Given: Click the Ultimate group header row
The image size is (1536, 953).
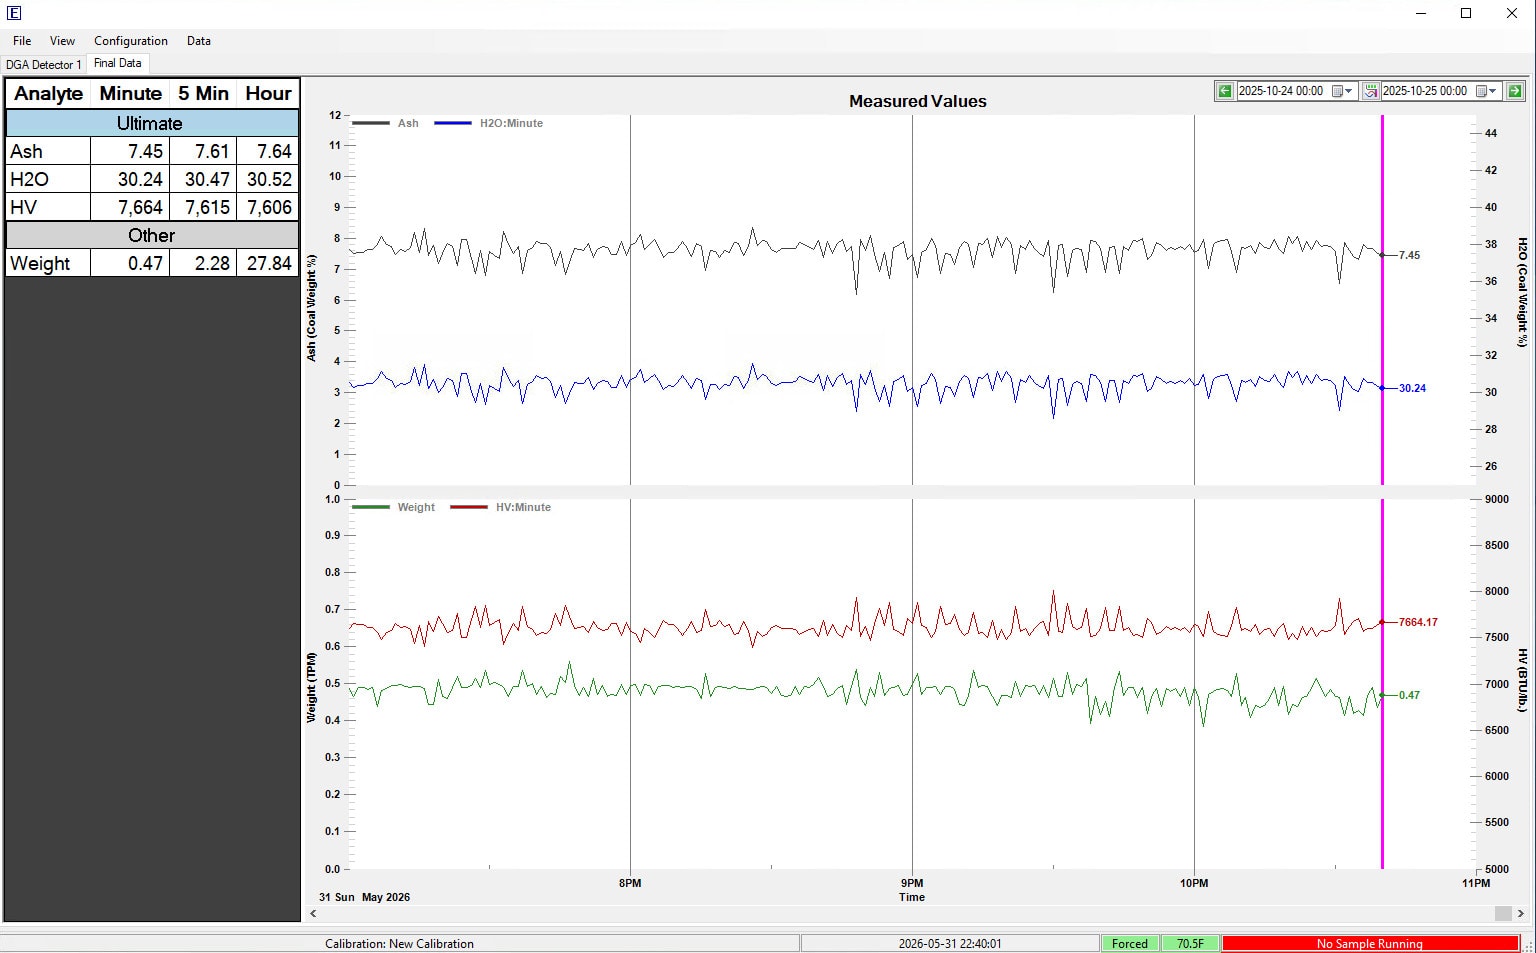Looking at the screenshot, I should coord(152,123).
